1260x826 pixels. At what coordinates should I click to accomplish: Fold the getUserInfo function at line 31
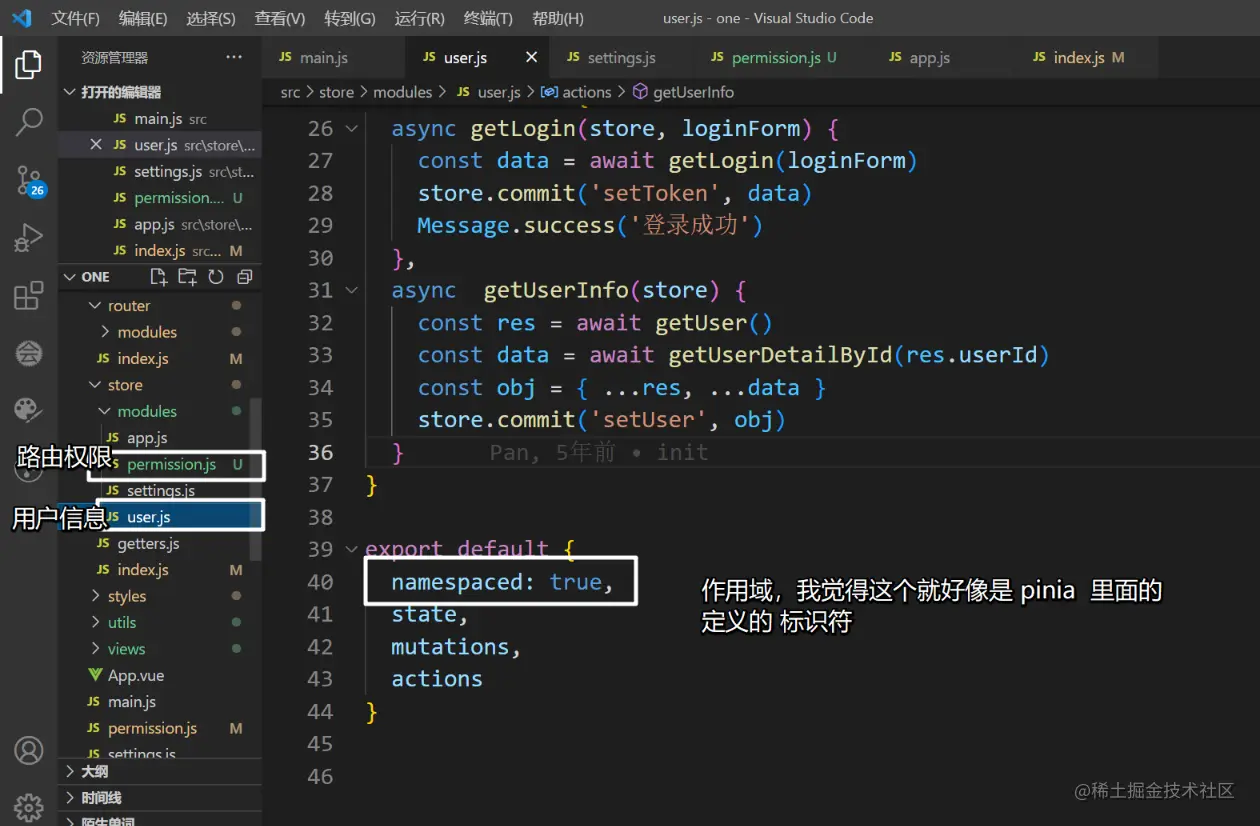click(x=351, y=290)
